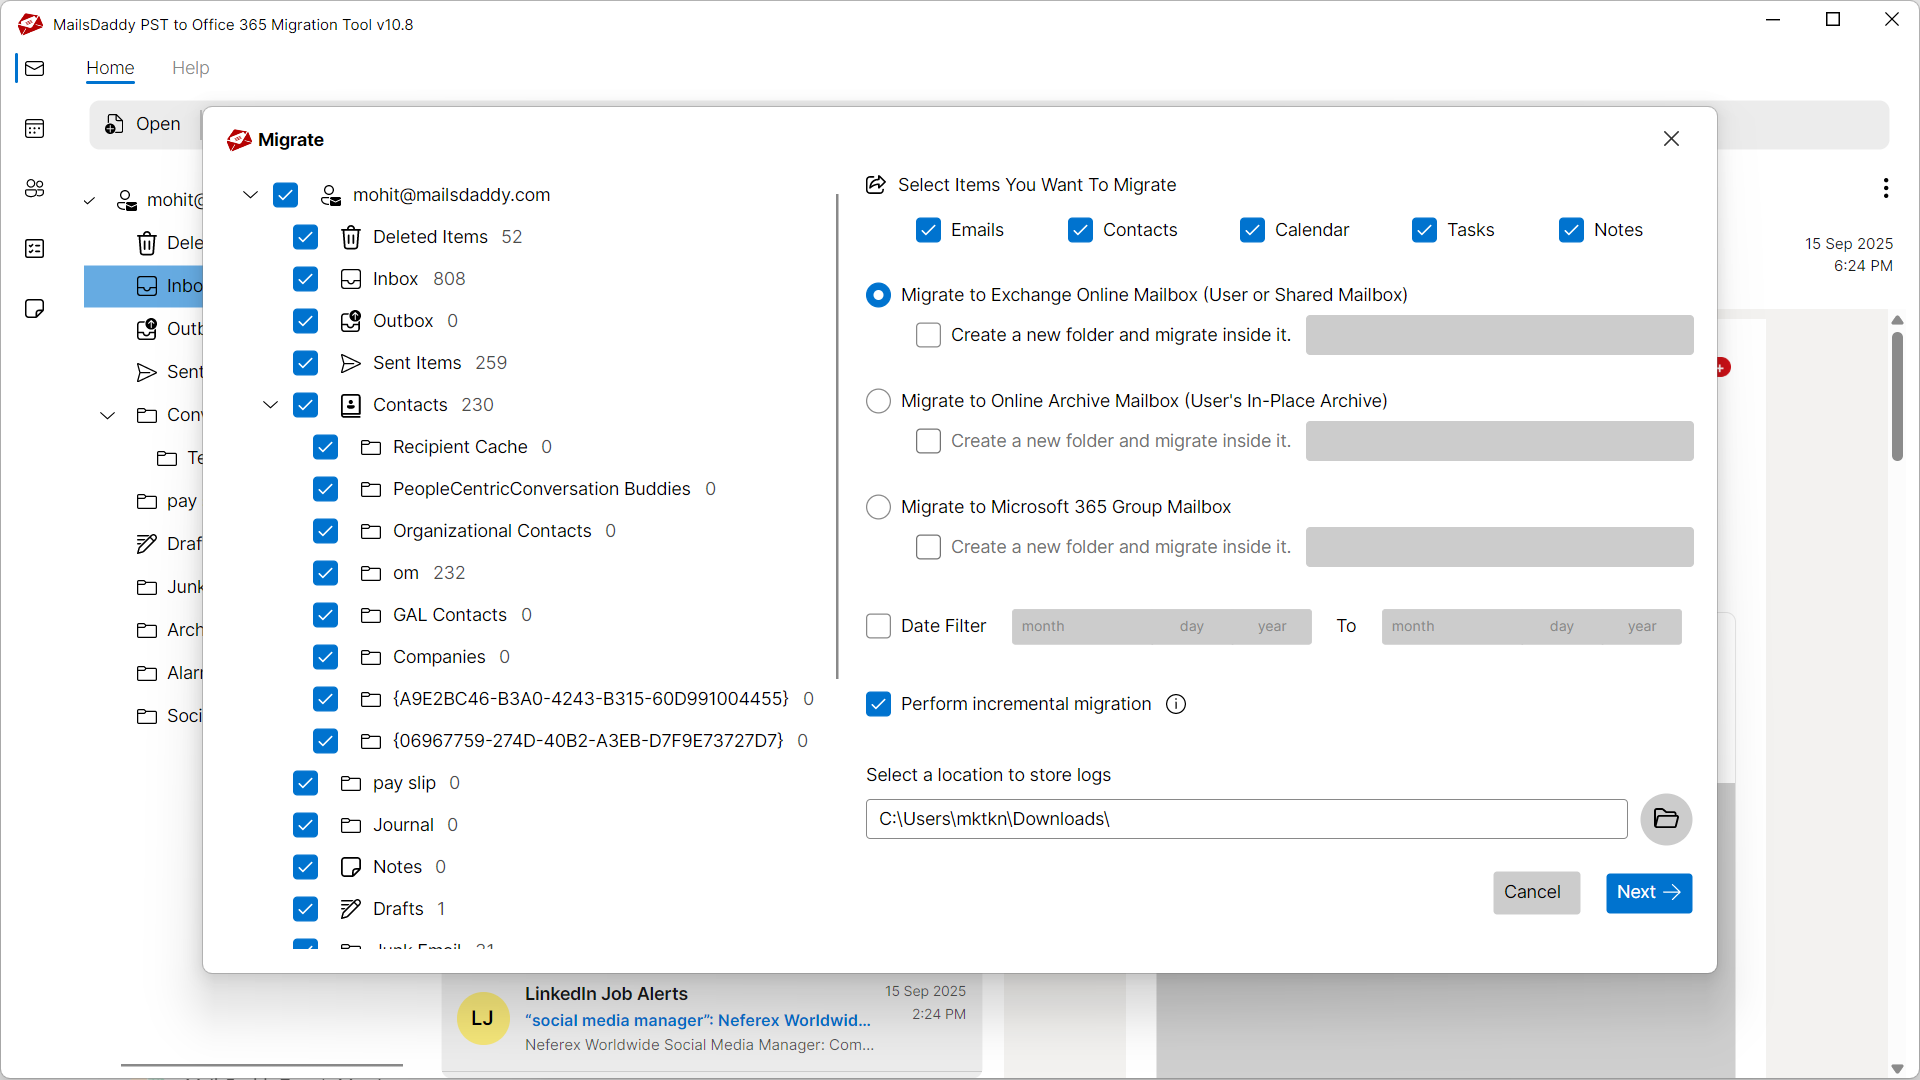Open the Contacts view in the sidebar

(35, 188)
